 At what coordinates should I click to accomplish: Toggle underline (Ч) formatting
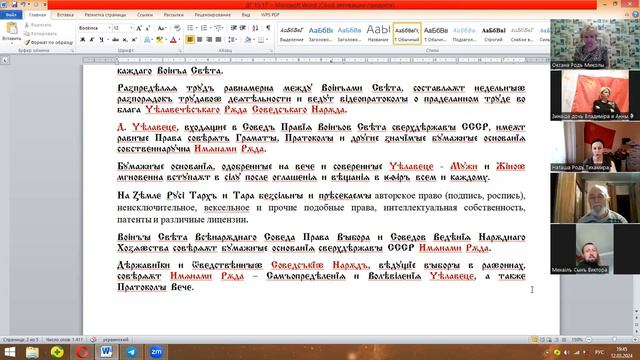tap(101, 40)
